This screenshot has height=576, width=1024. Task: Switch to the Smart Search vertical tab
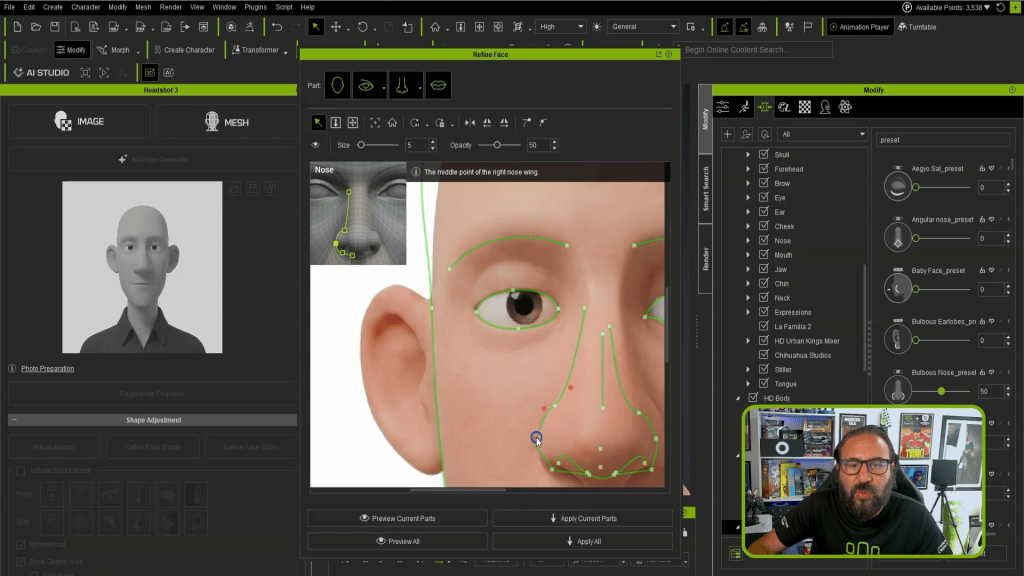pos(705,188)
